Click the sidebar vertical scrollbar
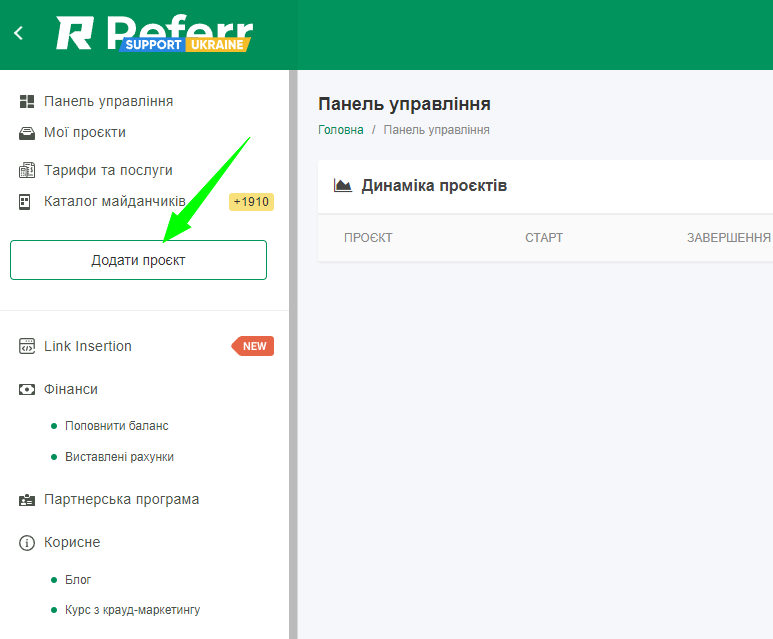The image size is (773, 639). (293, 350)
